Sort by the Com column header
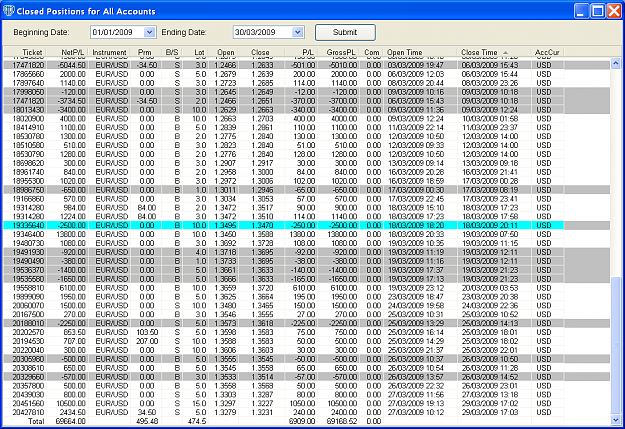Image resolution: width=625 pixels, height=429 pixels. [371, 52]
